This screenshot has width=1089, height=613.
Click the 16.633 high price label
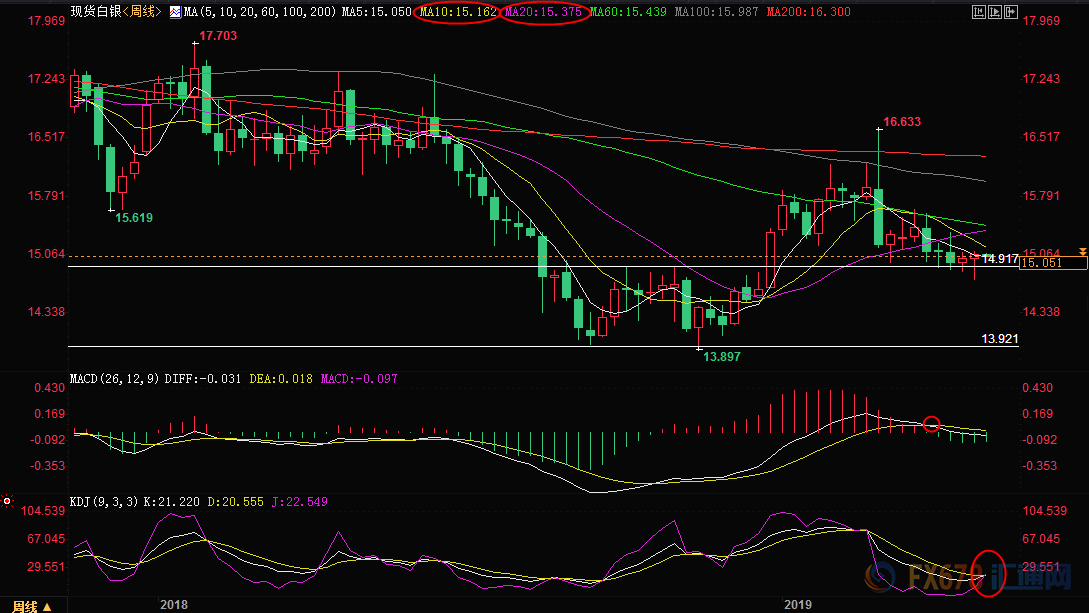click(902, 122)
